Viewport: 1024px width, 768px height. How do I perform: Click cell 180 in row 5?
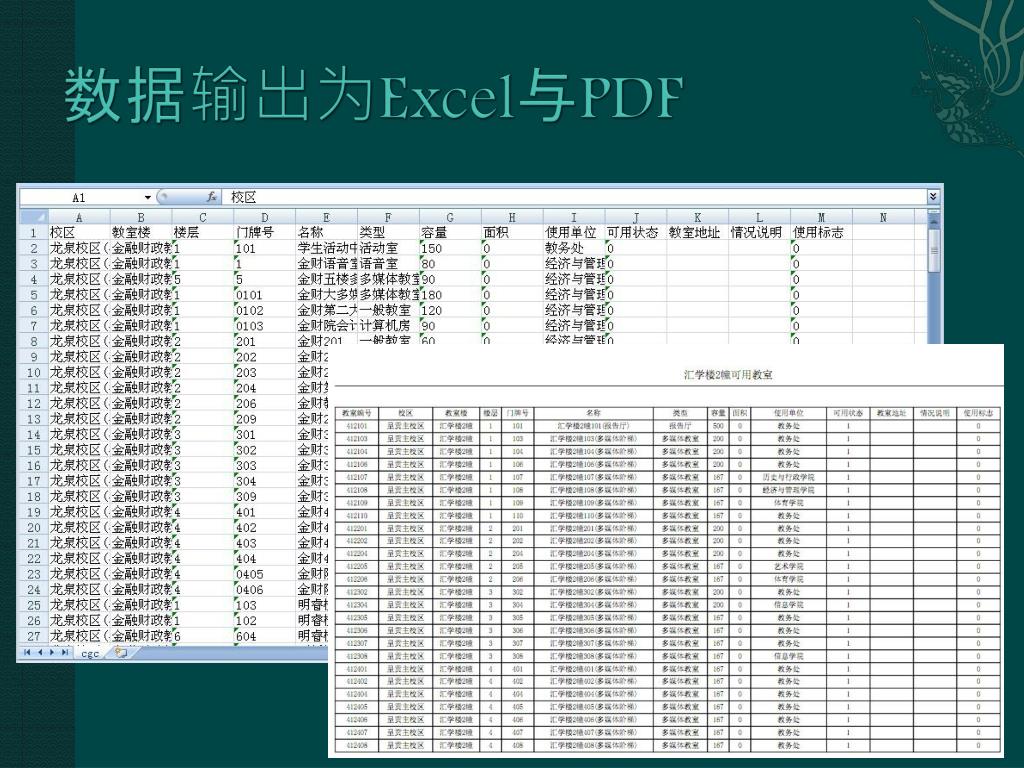tap(450, 295)
